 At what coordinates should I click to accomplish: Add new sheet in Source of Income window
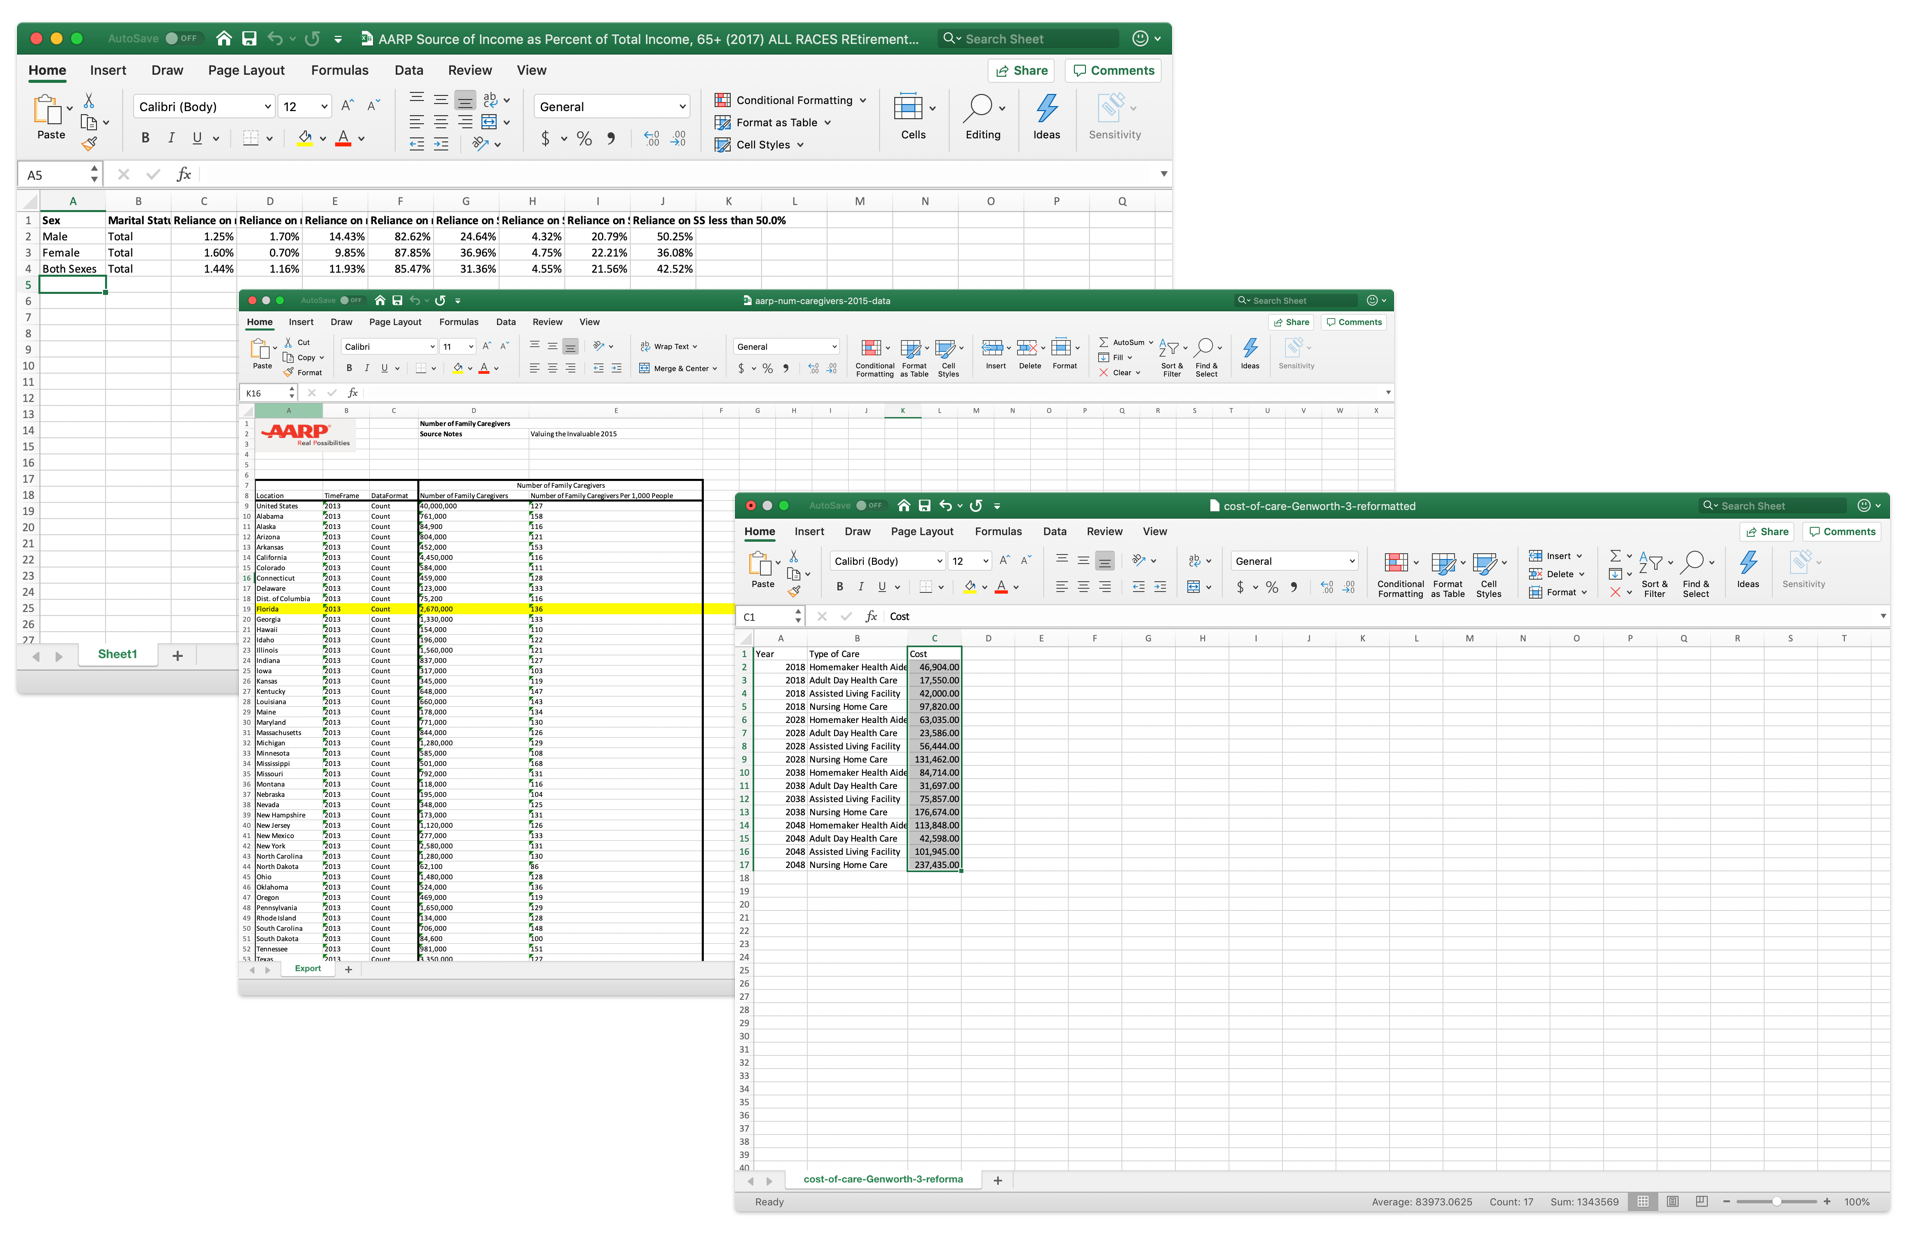point(177,655)
